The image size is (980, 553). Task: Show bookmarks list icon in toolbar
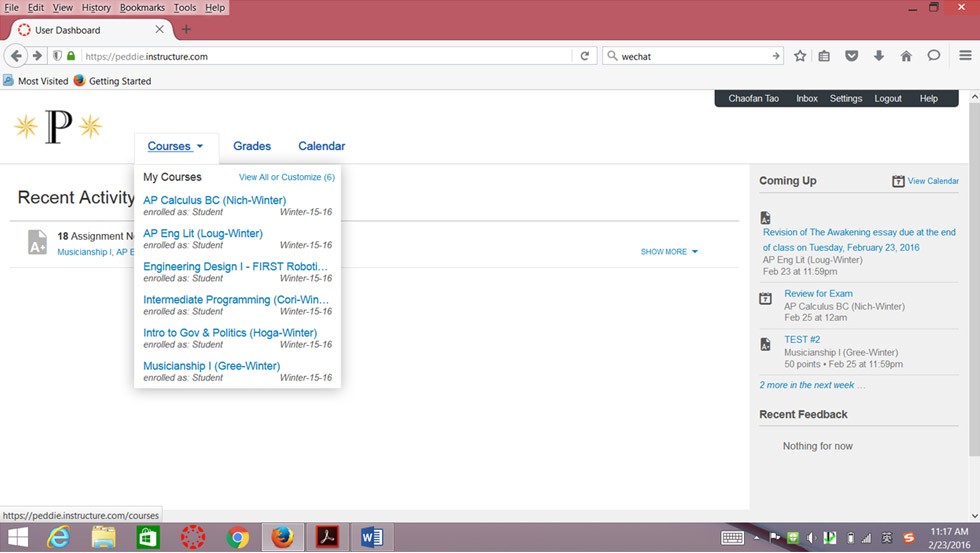tap(824, 56)
